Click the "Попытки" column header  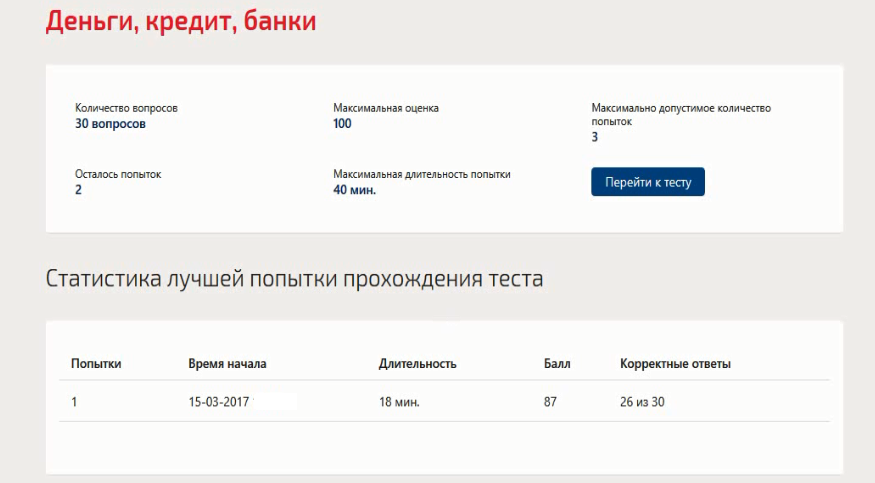(x=96, y=364)
